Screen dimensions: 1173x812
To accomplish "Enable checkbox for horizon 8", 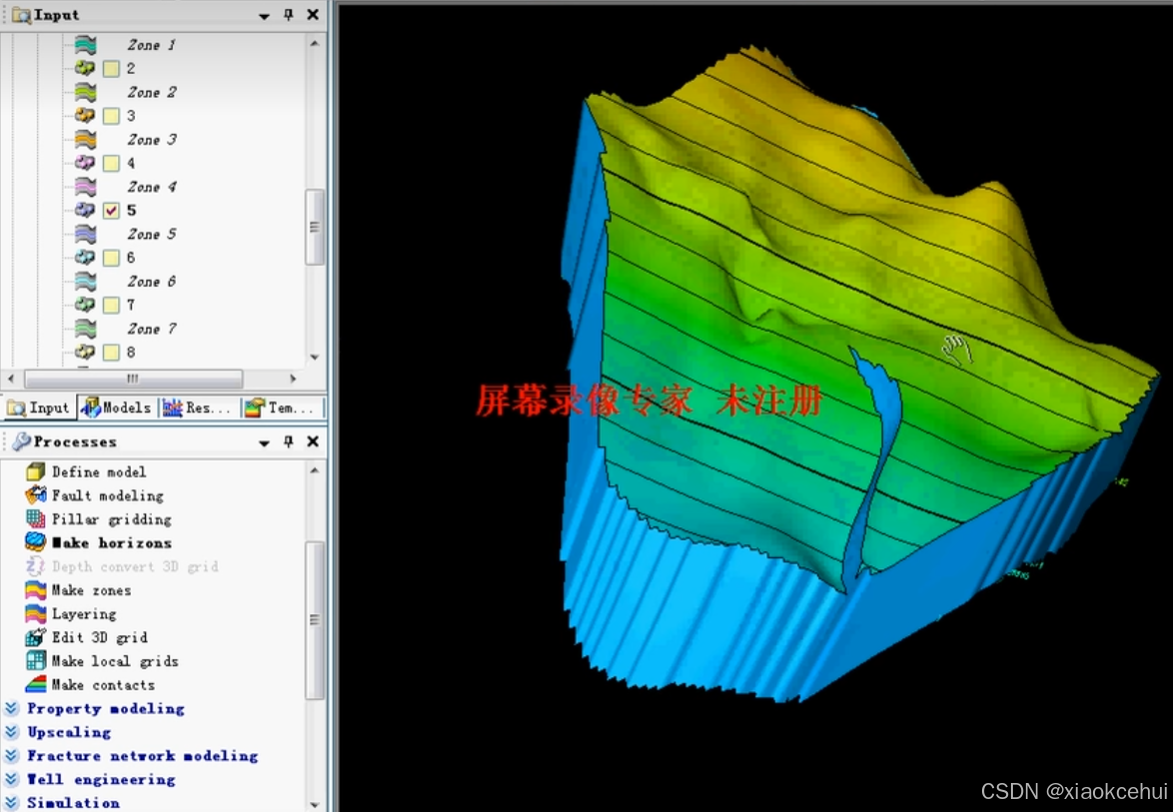I will click(111, 352).
